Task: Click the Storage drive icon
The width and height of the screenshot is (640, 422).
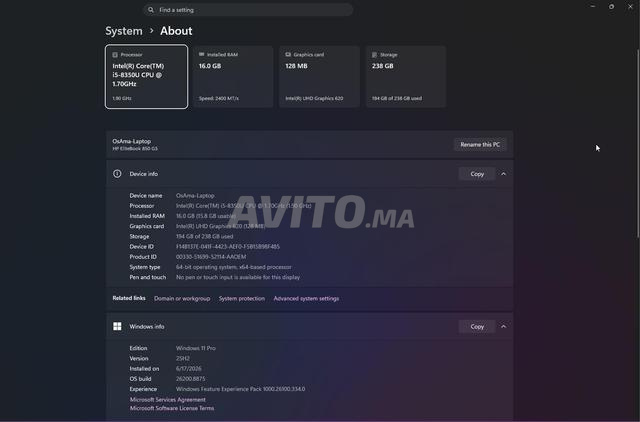Action: 374,55
